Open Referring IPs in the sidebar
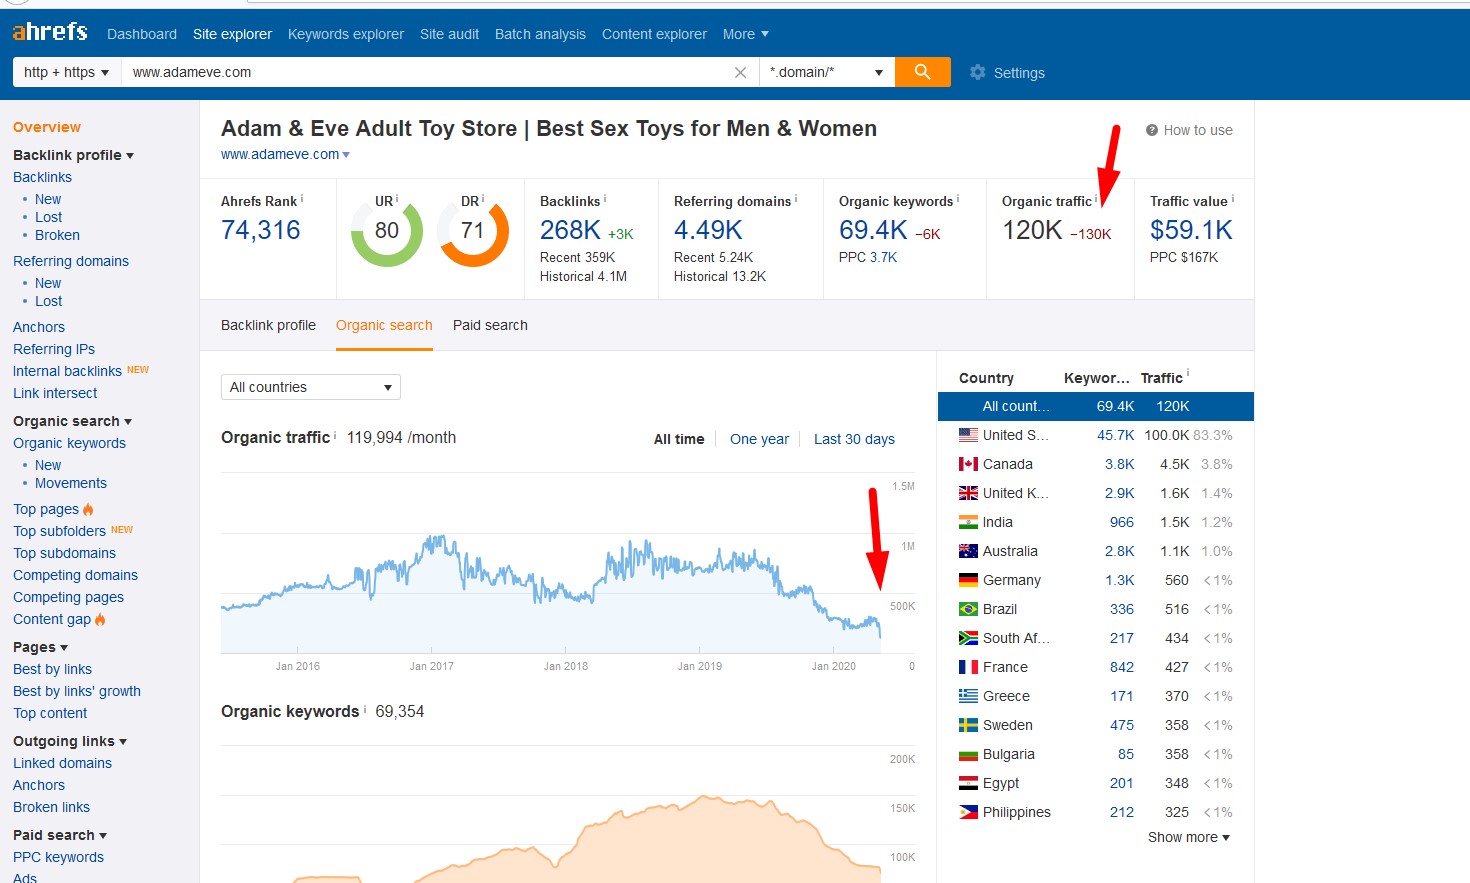This screenshot has width=1470, height=883. coord(54,349)
